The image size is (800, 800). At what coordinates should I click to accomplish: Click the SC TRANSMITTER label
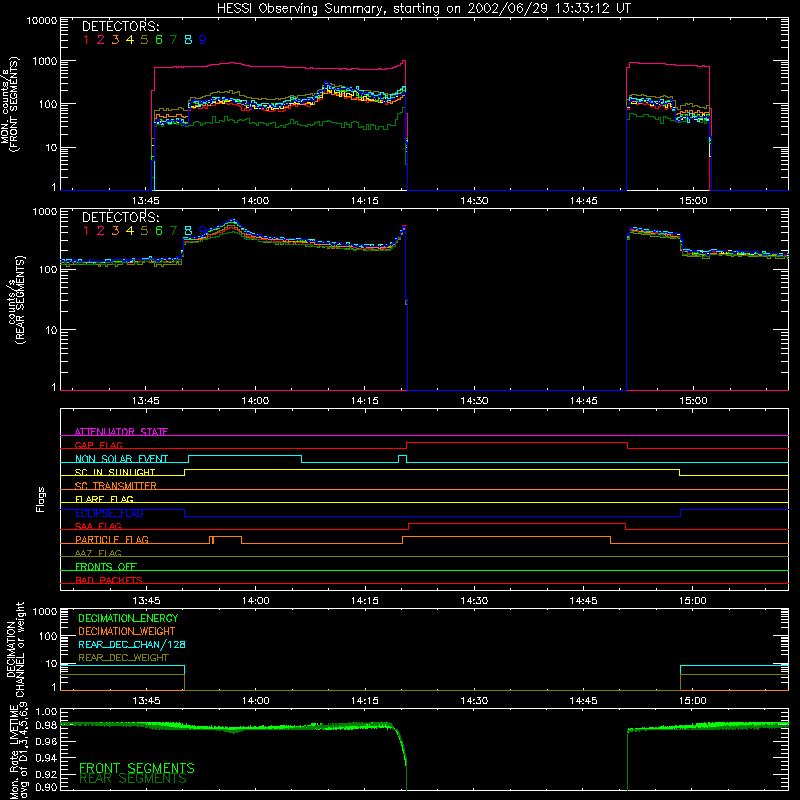coord(115,486)
